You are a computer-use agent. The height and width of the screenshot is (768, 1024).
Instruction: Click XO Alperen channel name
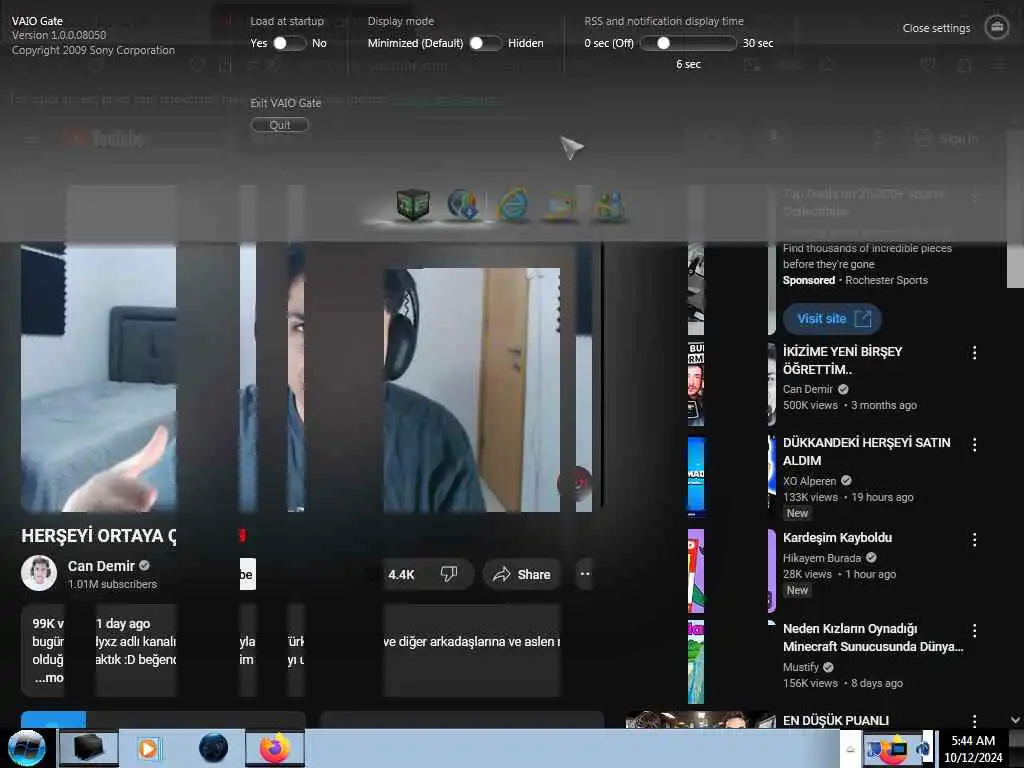809,481
